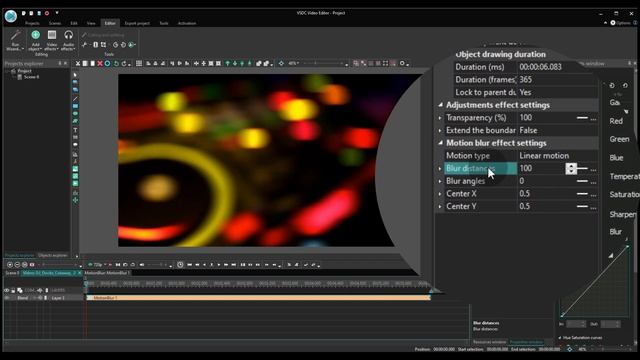This screenshot has width=640, height=360.
Task: Expand the Extend the boundaries row
Action: pyautogui.click(x=440, y=131)
